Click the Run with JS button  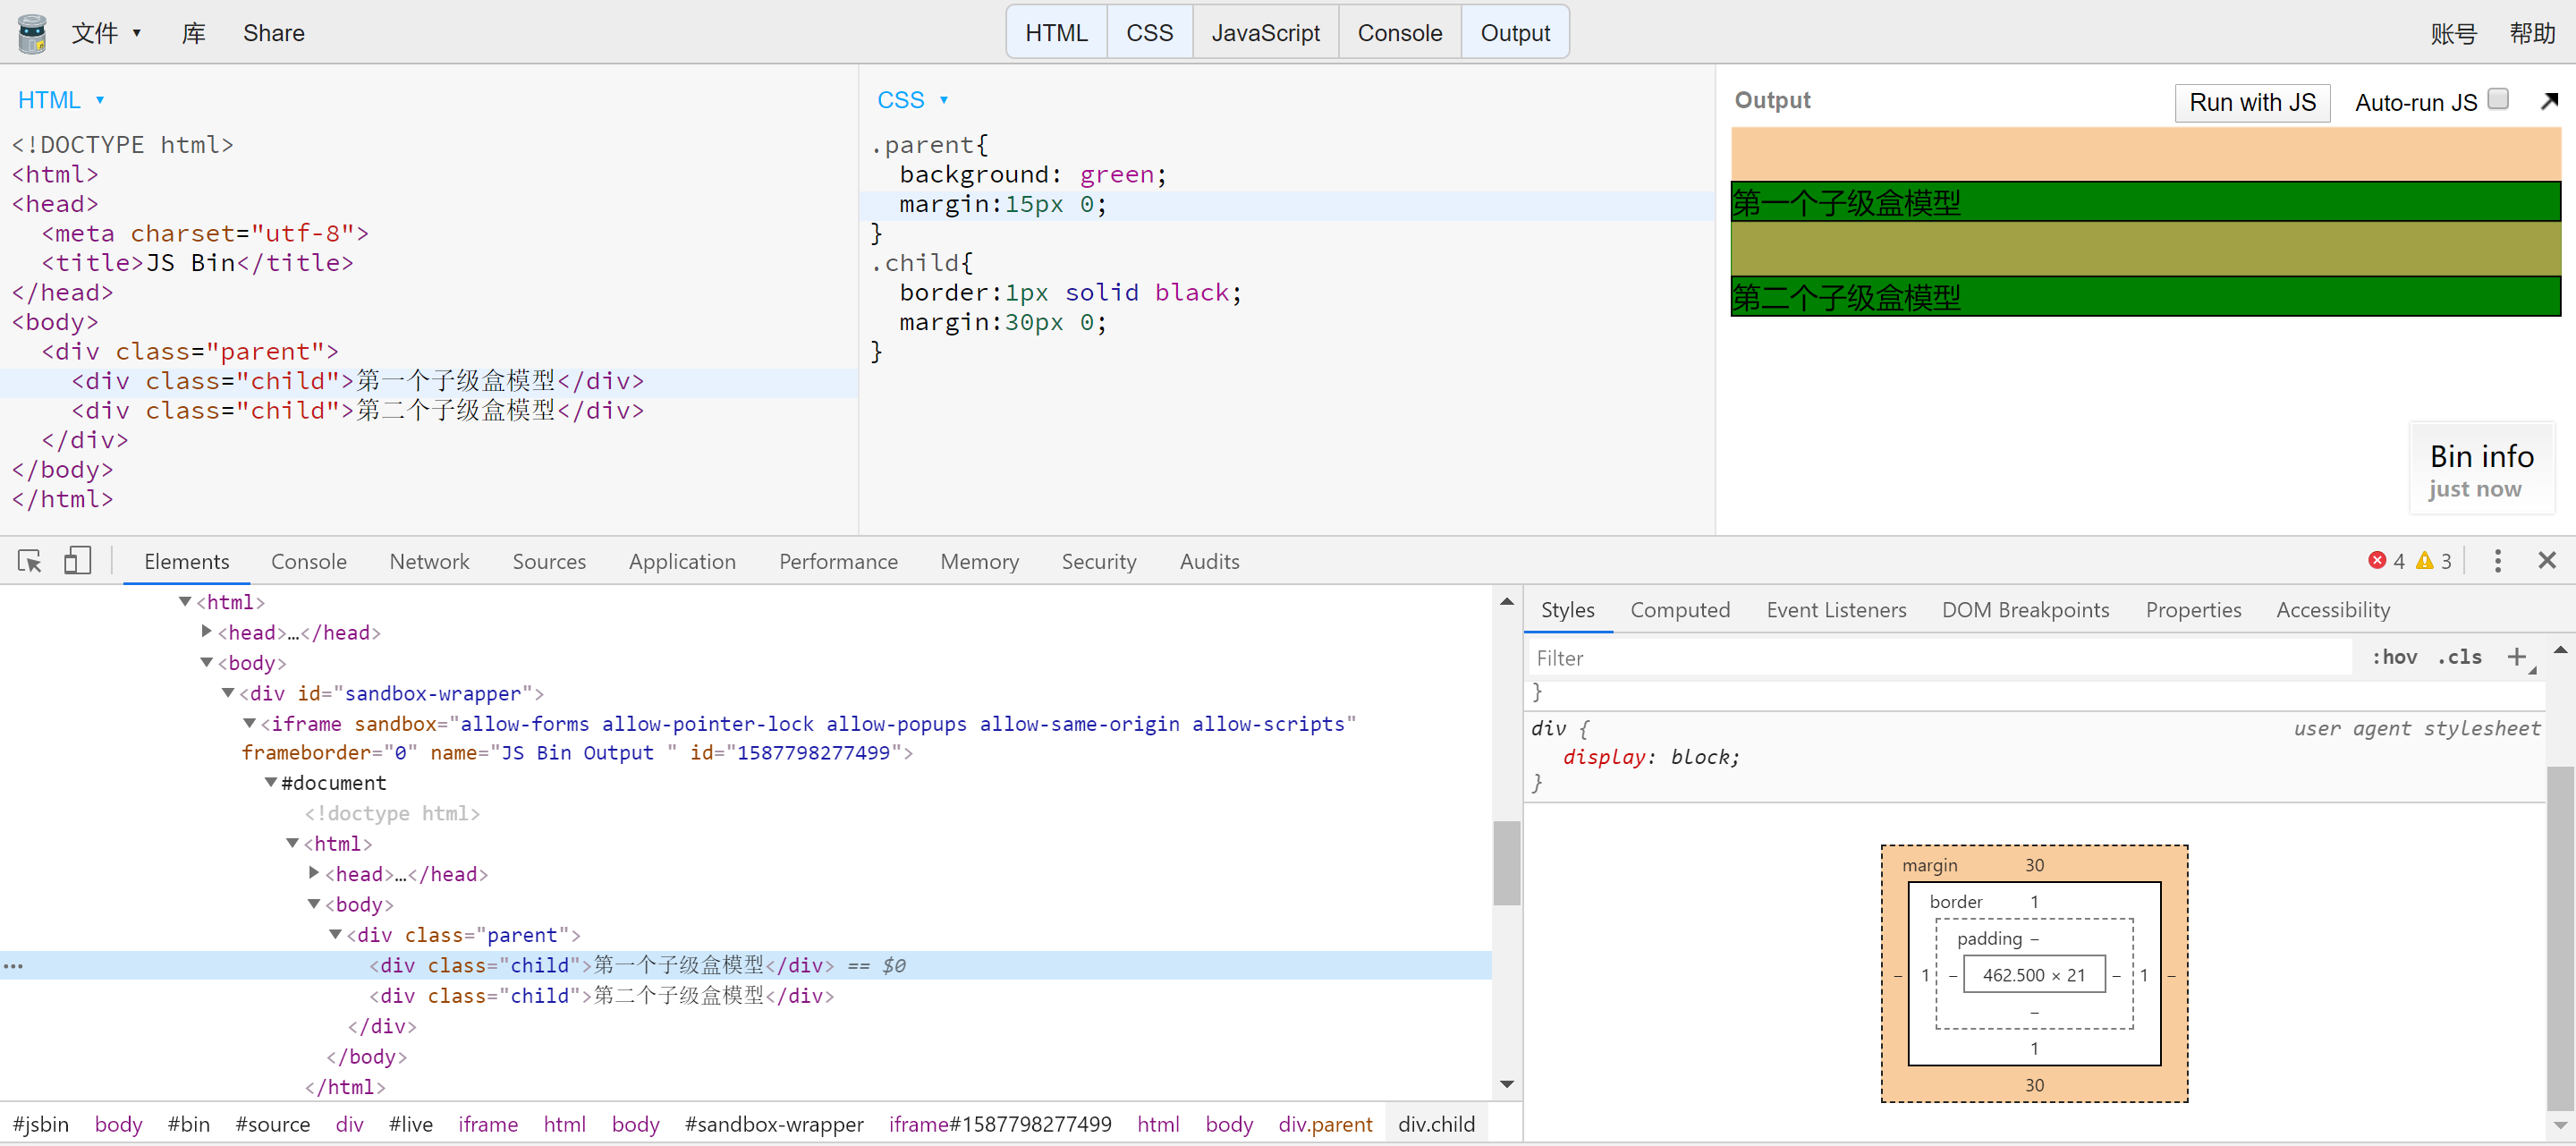click(x=2252, y=102)
